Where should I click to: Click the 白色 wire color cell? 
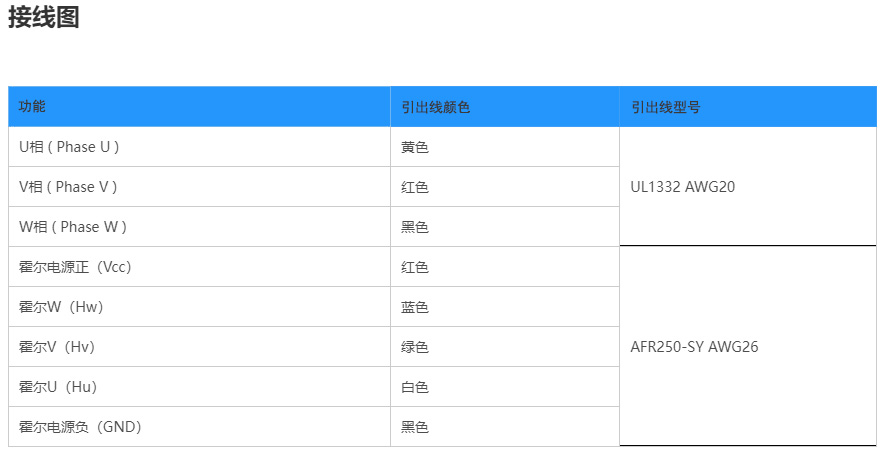pyautogui.click(x=415, y=387)
